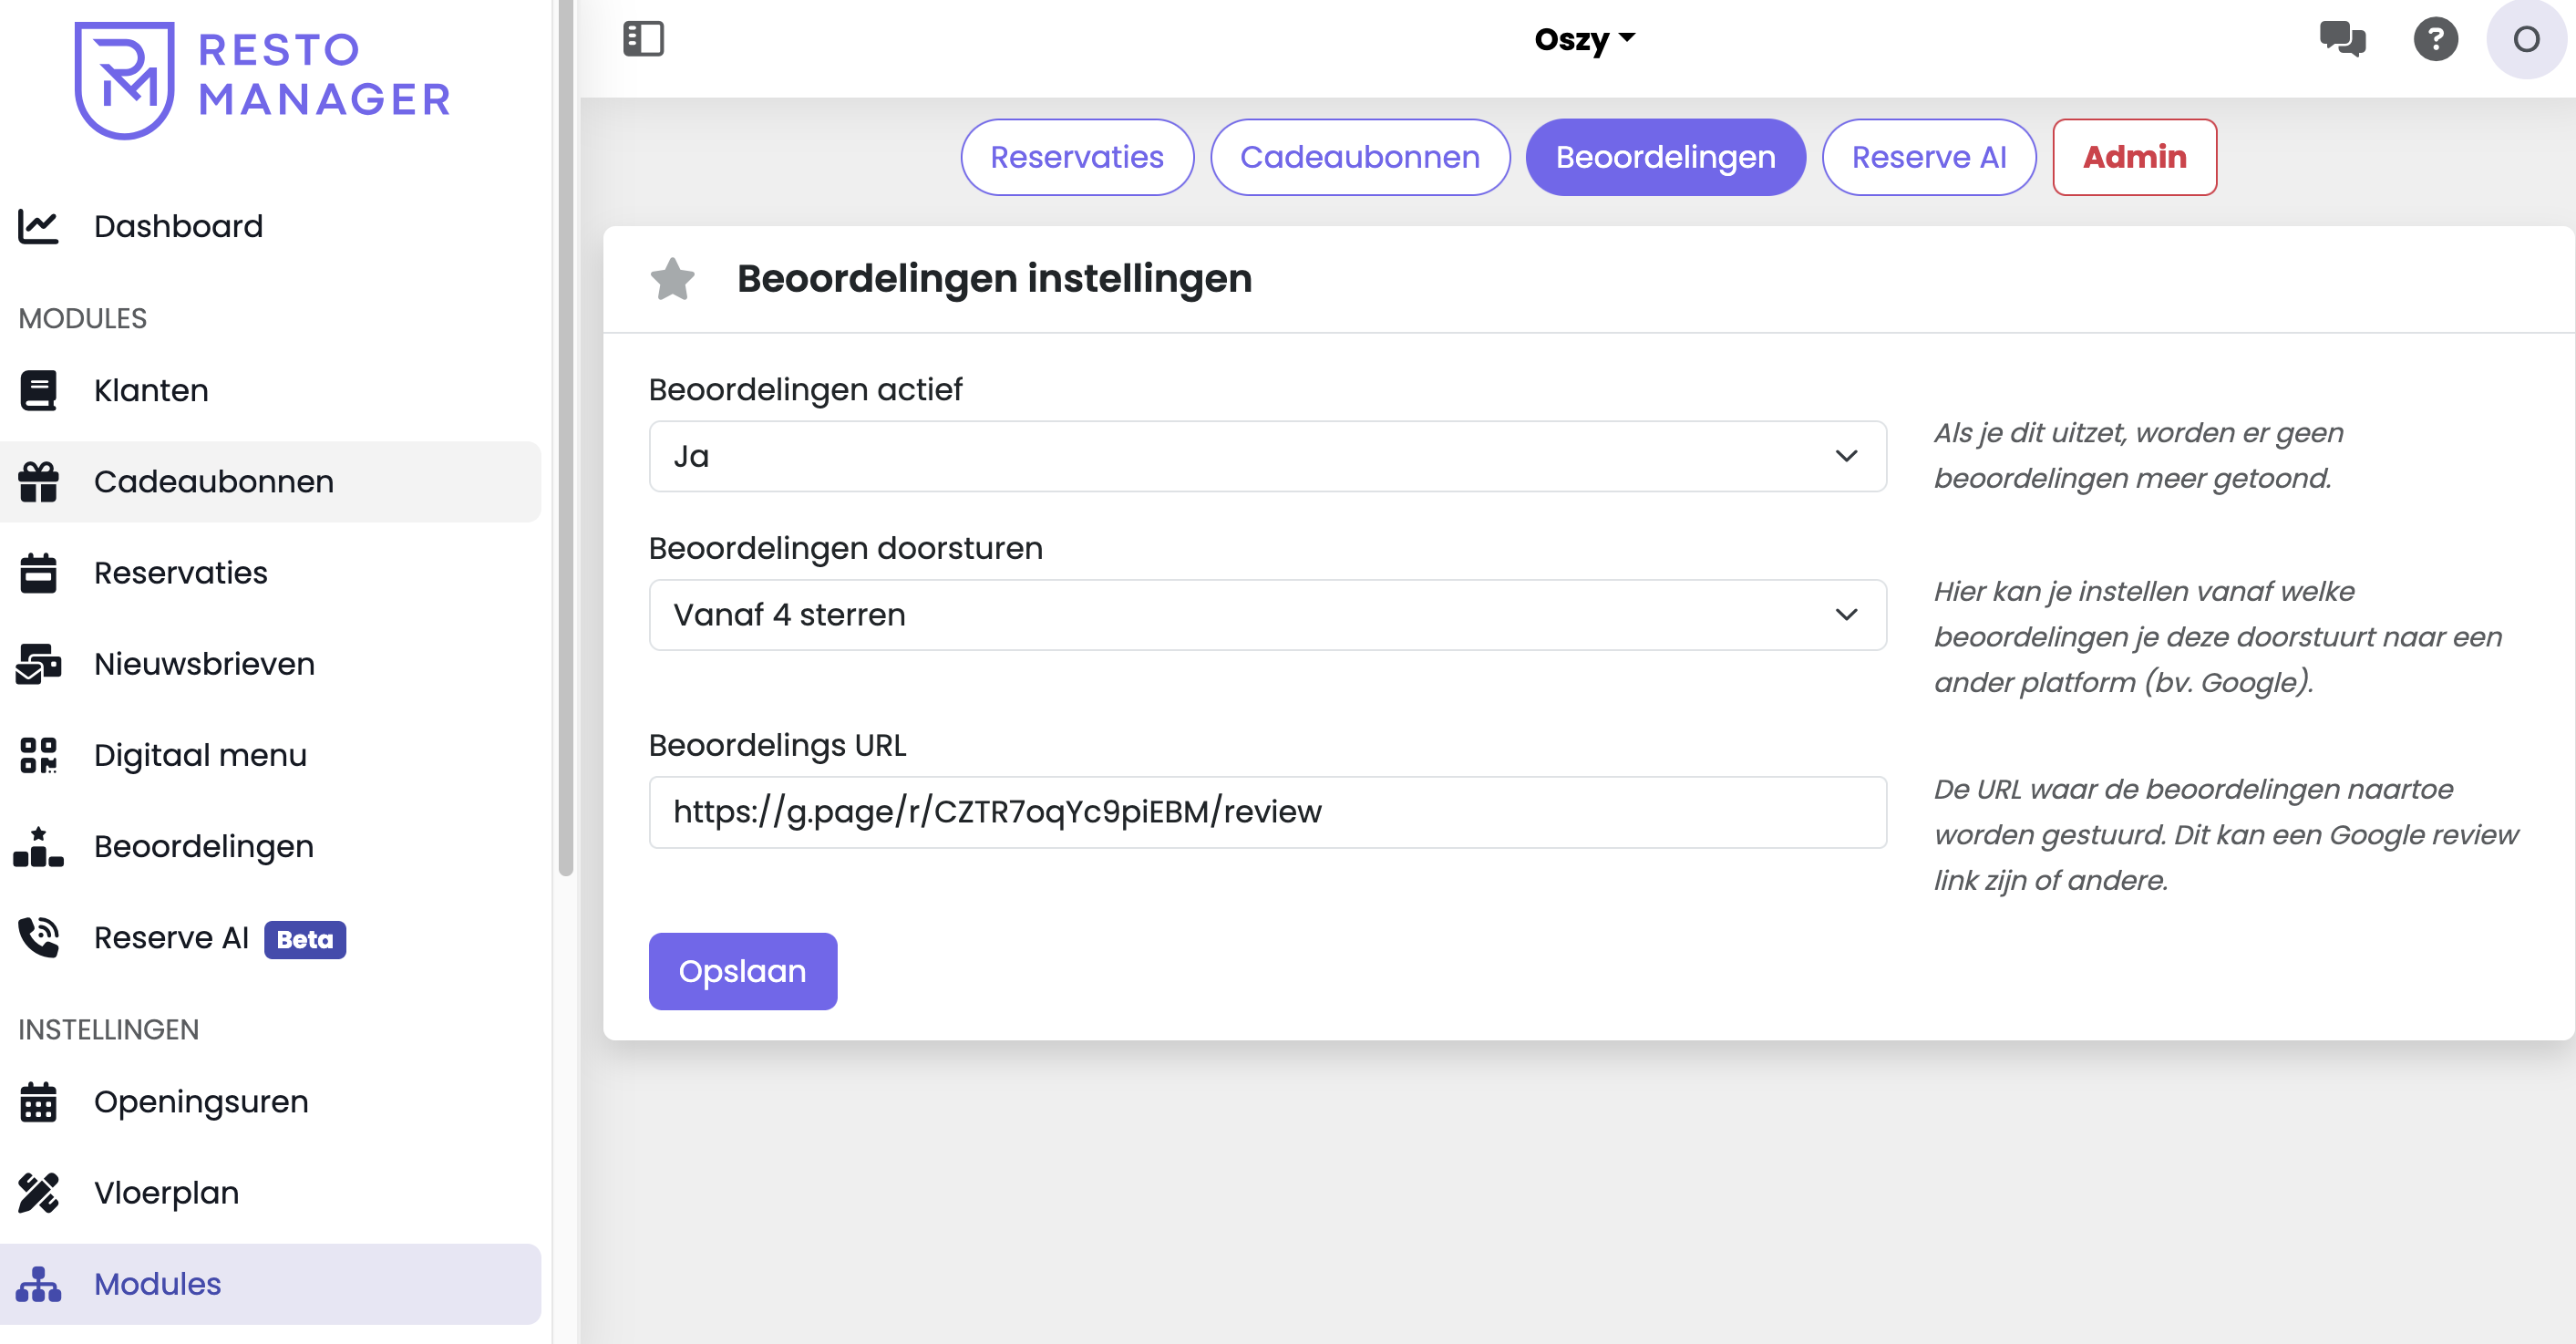The width and height of the screenshot is (2576, 1344).
Task: Click the INSTELLINGEN section label
Action: point(108,1029)
